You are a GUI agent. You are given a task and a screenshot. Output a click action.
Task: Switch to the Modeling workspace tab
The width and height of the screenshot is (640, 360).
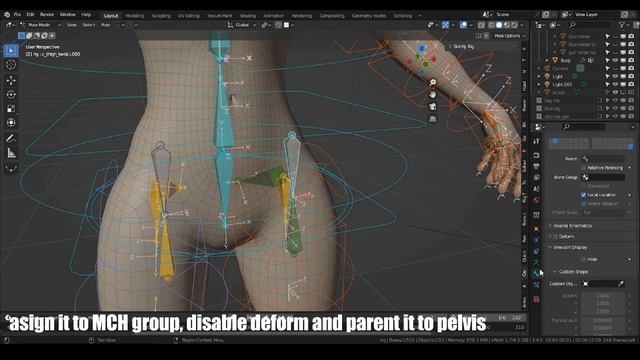click(x=135, y=16)
